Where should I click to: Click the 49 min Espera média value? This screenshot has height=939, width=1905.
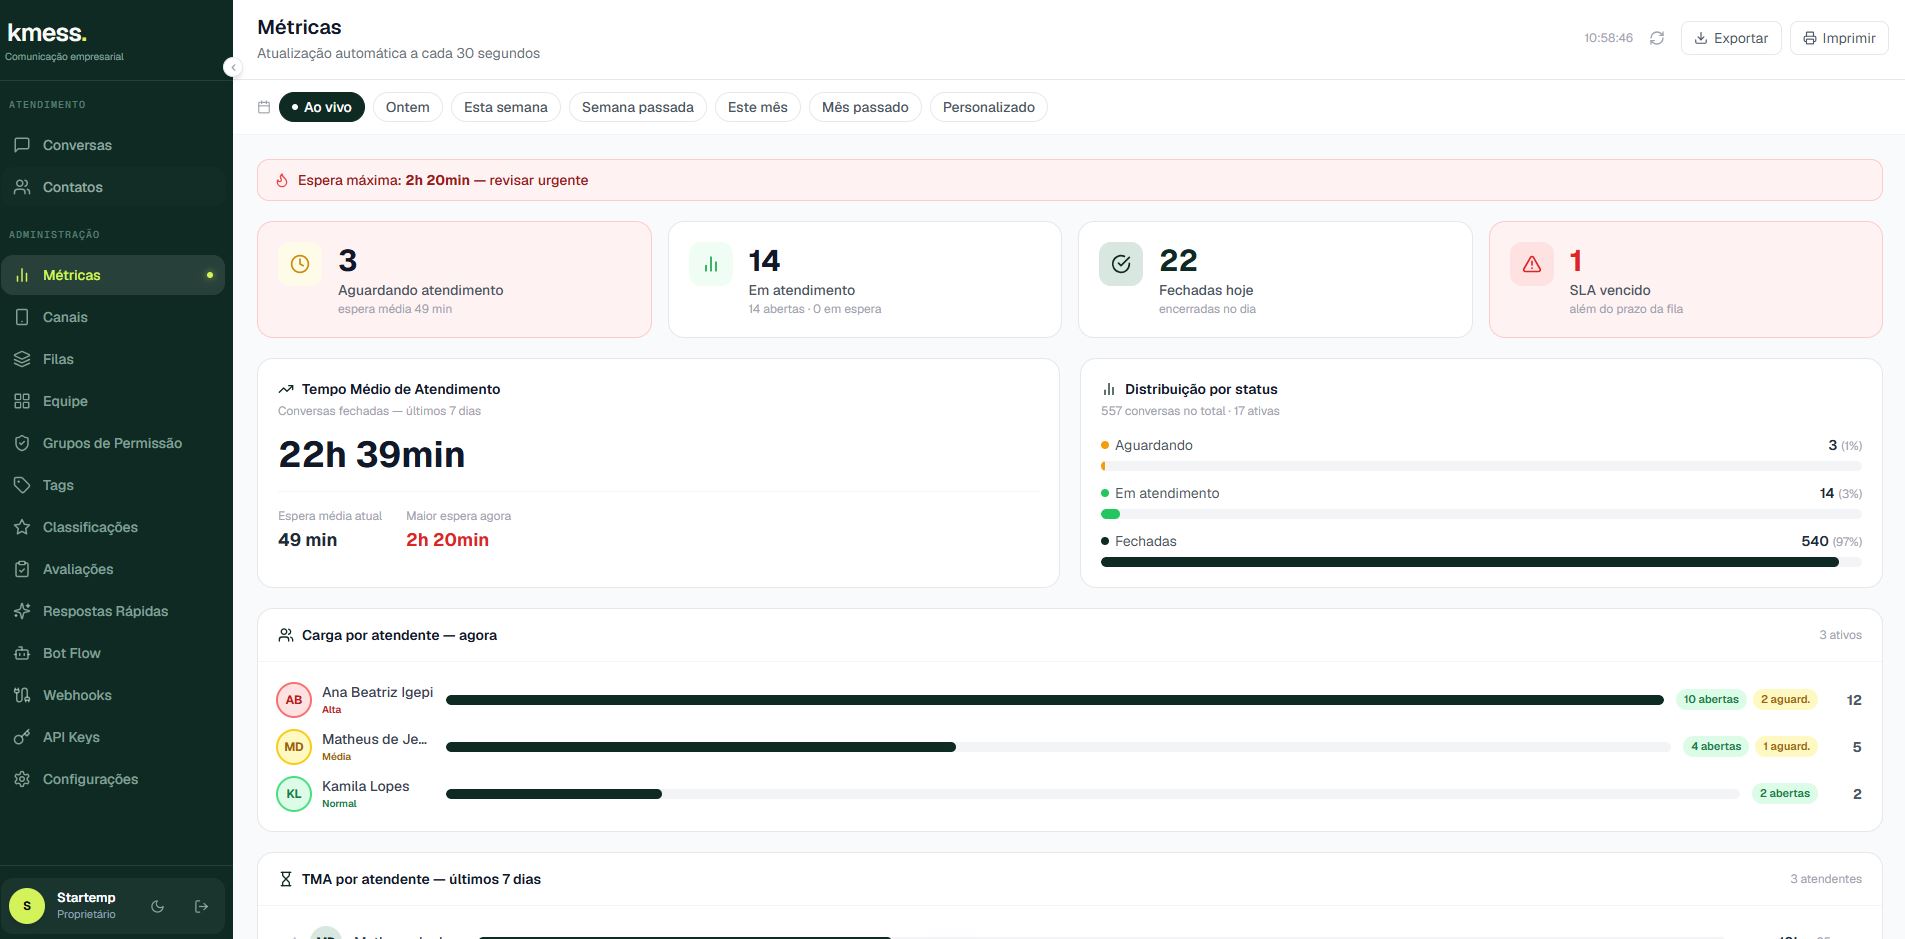tap(307, 540)
